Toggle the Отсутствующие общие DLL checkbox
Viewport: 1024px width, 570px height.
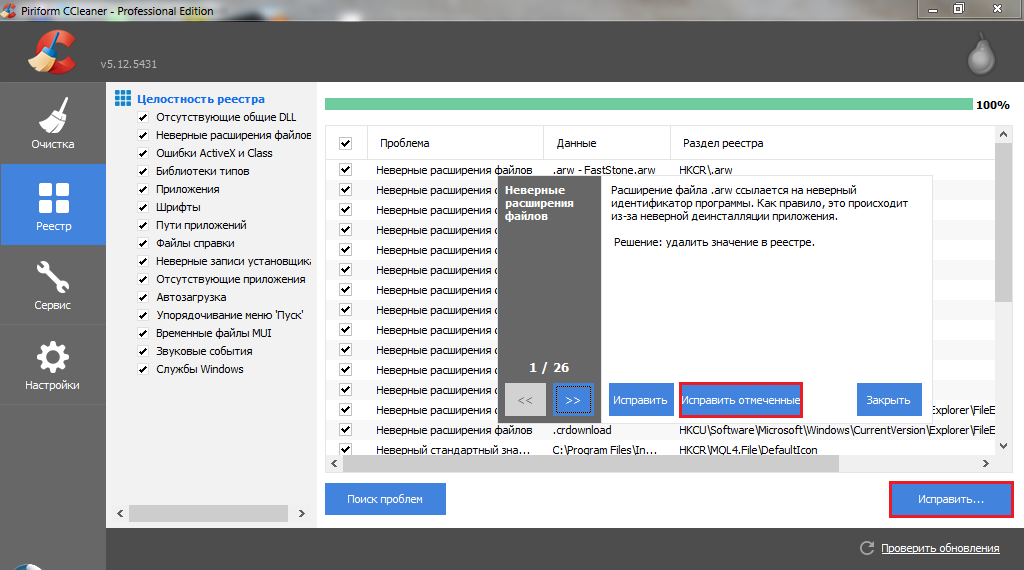click(x=143, y=118)
